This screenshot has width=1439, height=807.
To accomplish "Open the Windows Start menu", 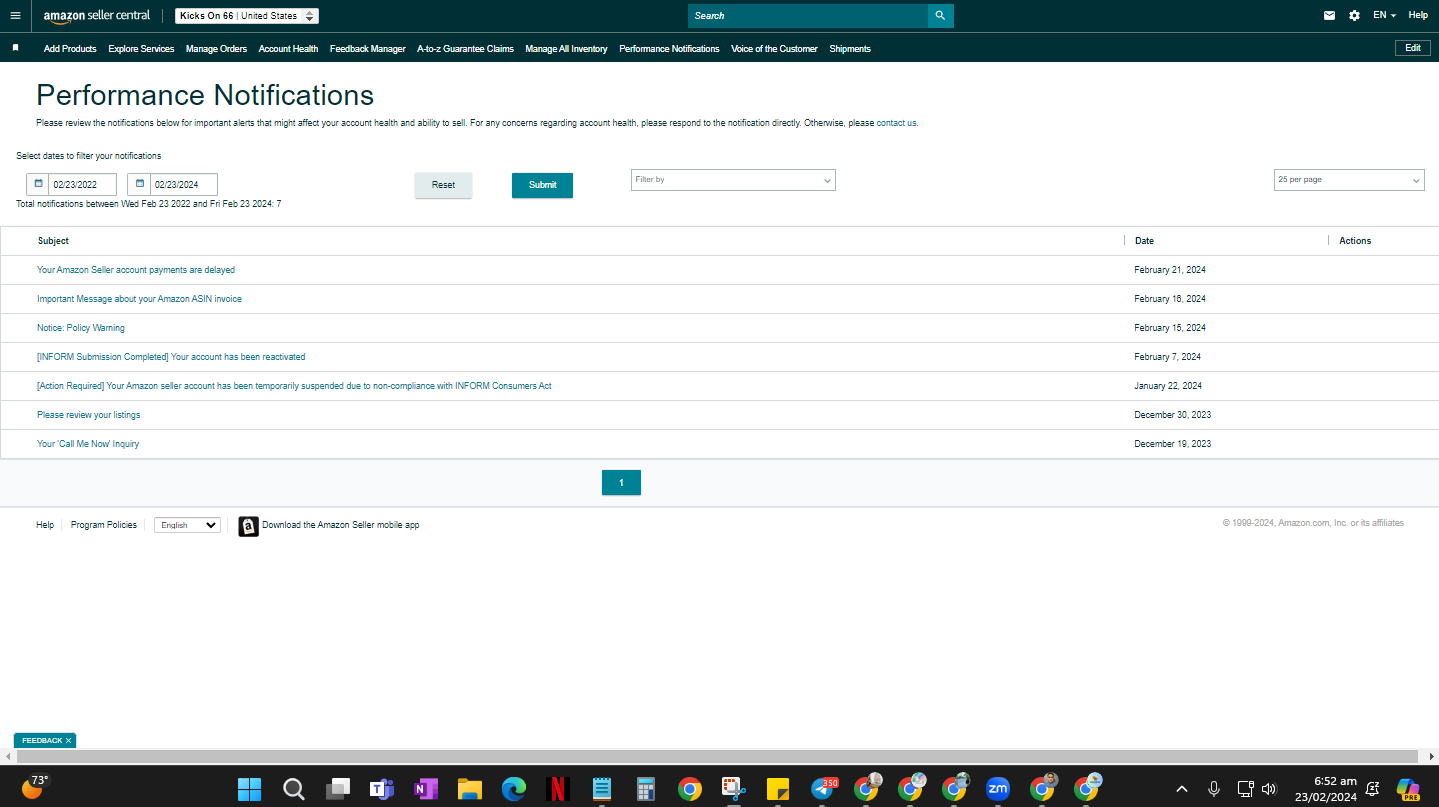I will [249, 789].
